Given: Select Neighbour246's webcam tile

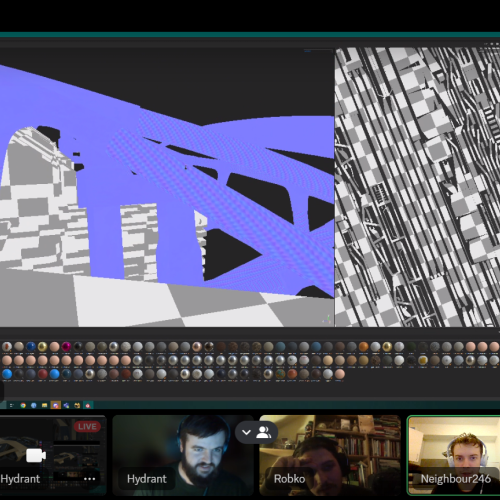Looking at the screenshot, I should (x=454, y=455).
